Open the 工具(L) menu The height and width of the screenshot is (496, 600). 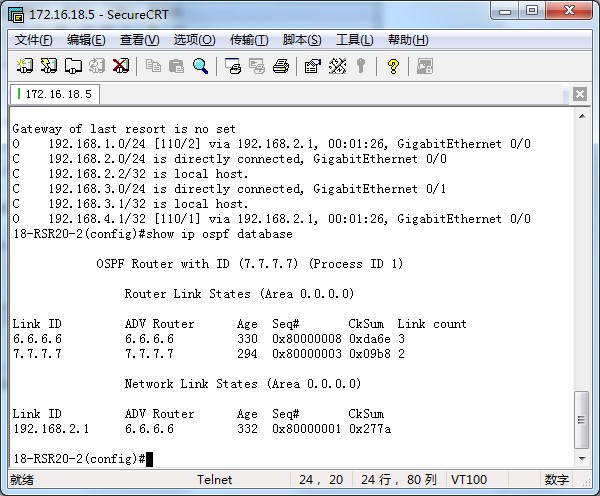click(354, 40)
